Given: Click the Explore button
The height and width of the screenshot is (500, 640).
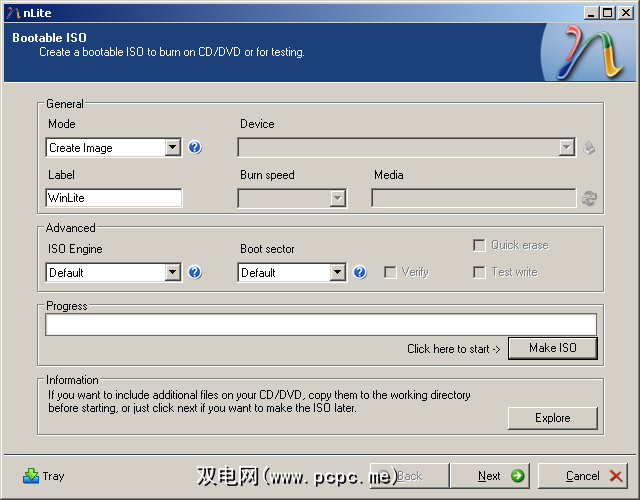Looking at the screenshot, I should point(552,418).
